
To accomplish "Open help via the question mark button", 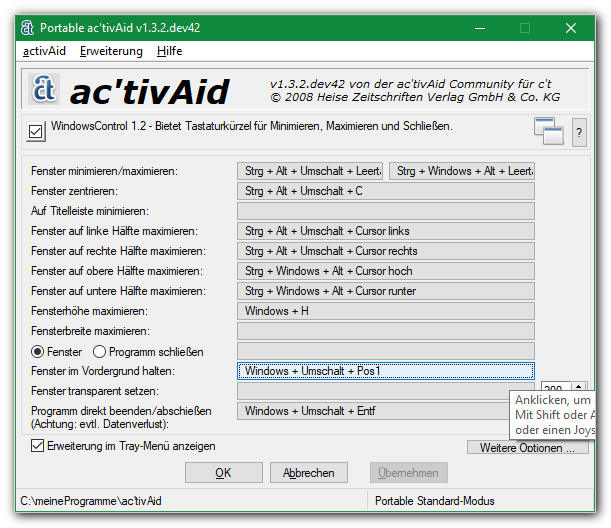I will click(x=579, y=132).
